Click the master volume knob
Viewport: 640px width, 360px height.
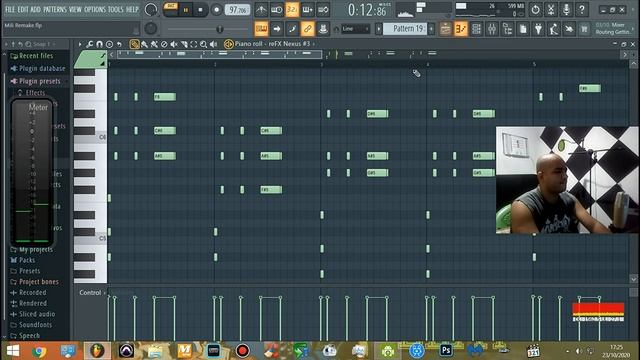coord(151,9)
